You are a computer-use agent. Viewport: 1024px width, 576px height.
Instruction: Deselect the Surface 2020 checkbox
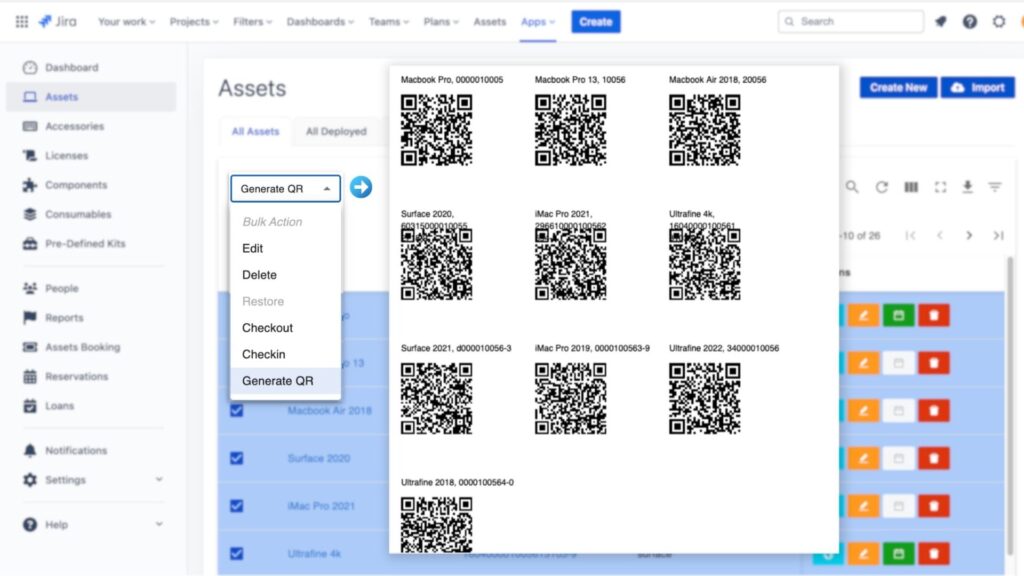click(x=236, y=458)
